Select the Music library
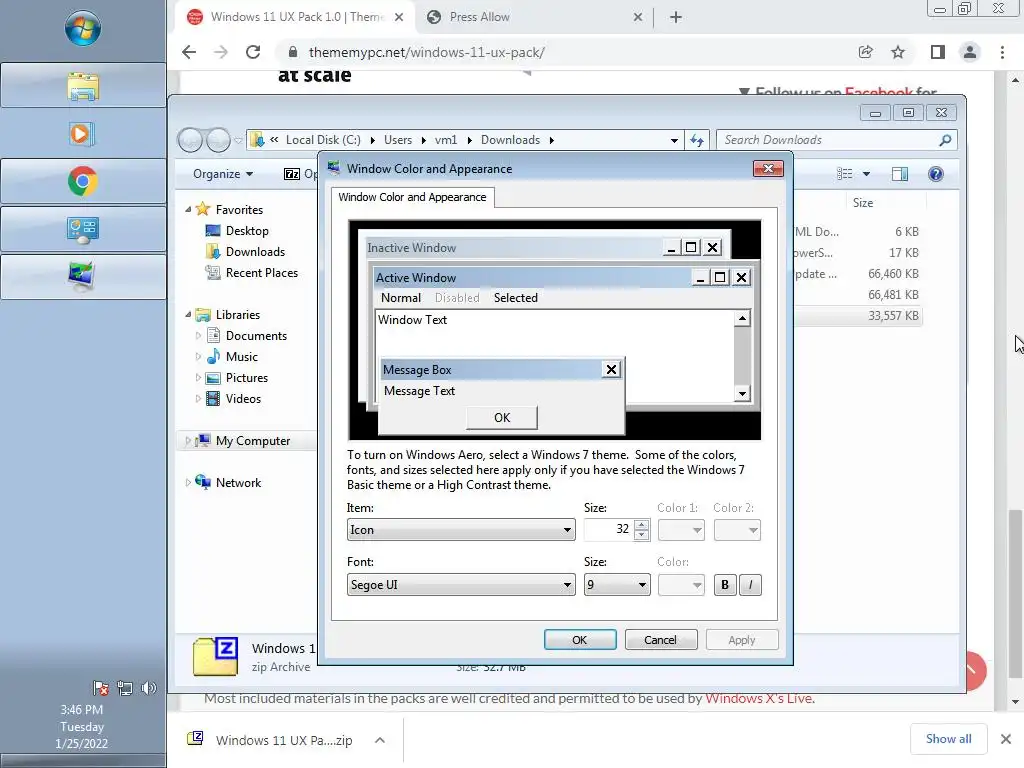 [242, 357]
